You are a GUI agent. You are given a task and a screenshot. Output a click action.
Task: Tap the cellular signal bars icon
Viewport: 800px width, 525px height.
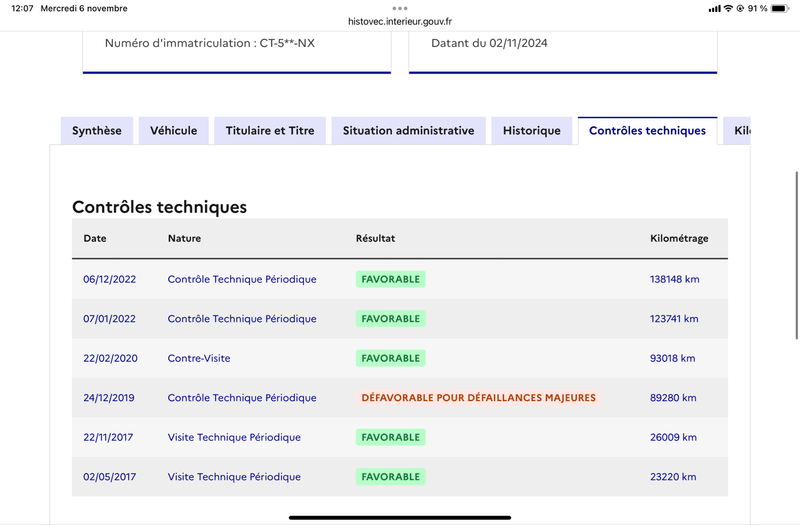pos(715,8)
